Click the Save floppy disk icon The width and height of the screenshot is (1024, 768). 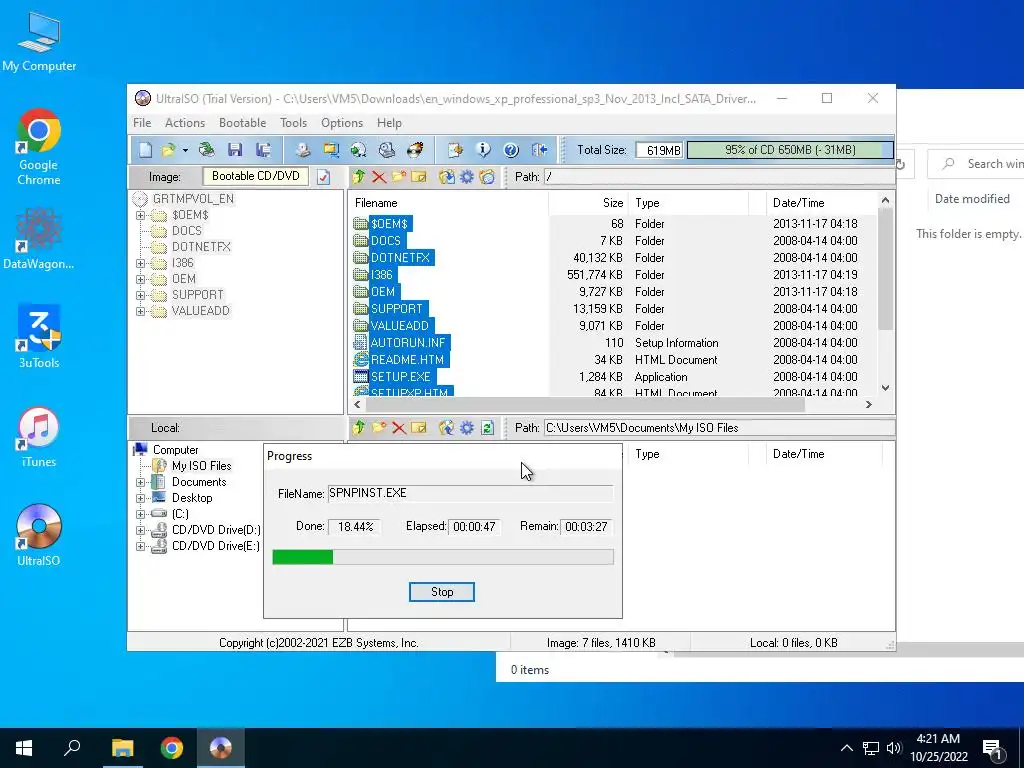(235, 150)
